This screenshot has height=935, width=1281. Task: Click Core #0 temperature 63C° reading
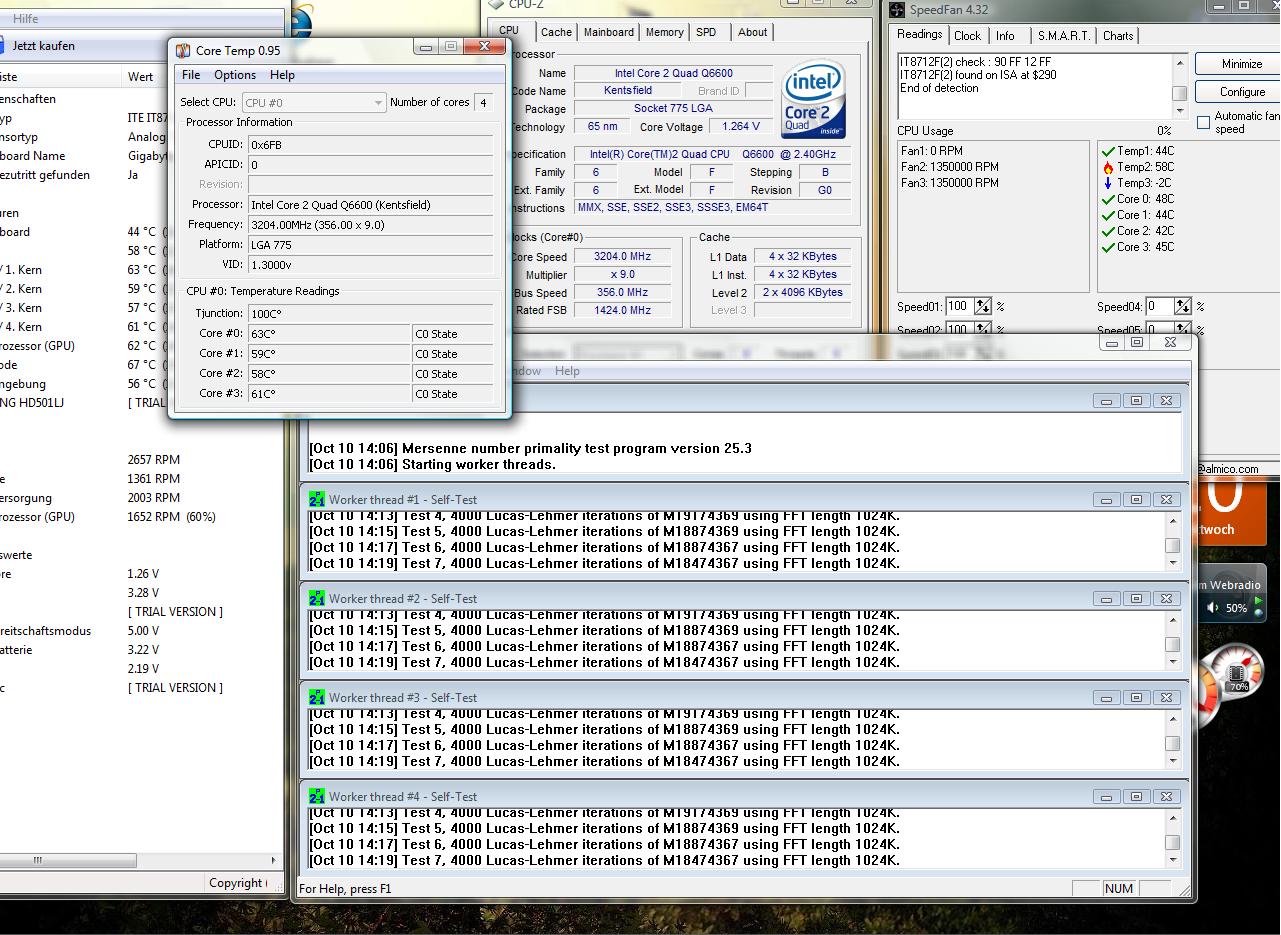[329, 334]
